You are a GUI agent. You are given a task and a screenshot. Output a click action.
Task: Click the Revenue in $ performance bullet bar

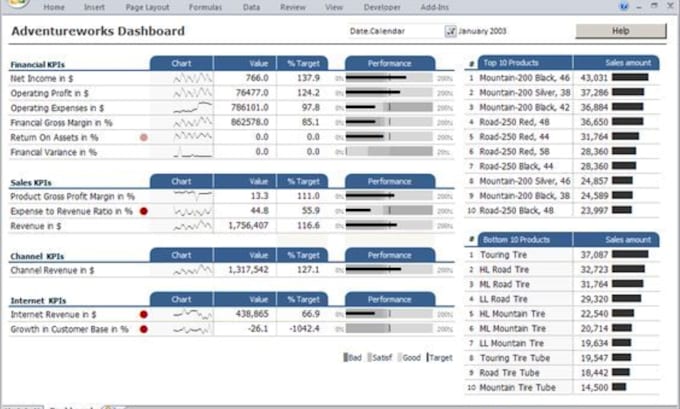pos(389,226)
